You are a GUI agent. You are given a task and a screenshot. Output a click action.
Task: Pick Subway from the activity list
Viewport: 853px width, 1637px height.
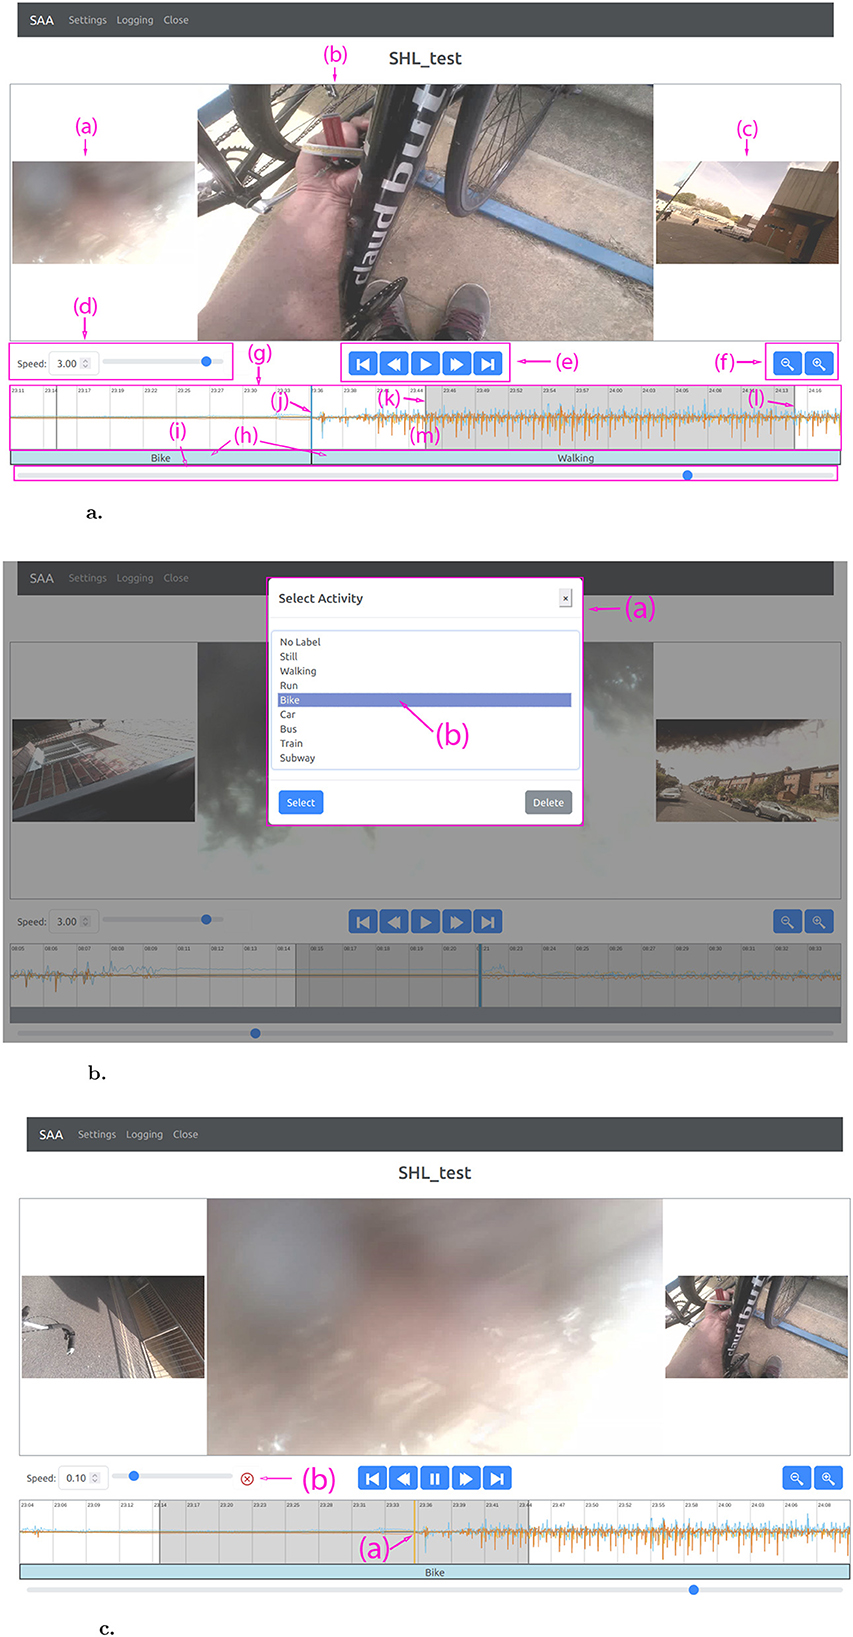(x=298, y=758)
